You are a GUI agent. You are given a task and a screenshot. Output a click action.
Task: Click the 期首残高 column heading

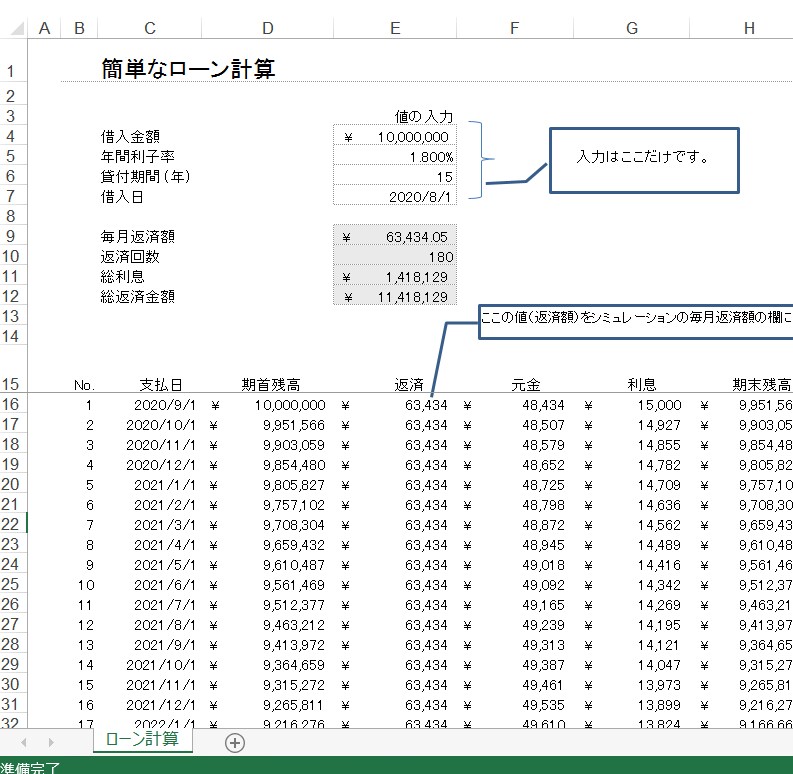pos(271,384)
